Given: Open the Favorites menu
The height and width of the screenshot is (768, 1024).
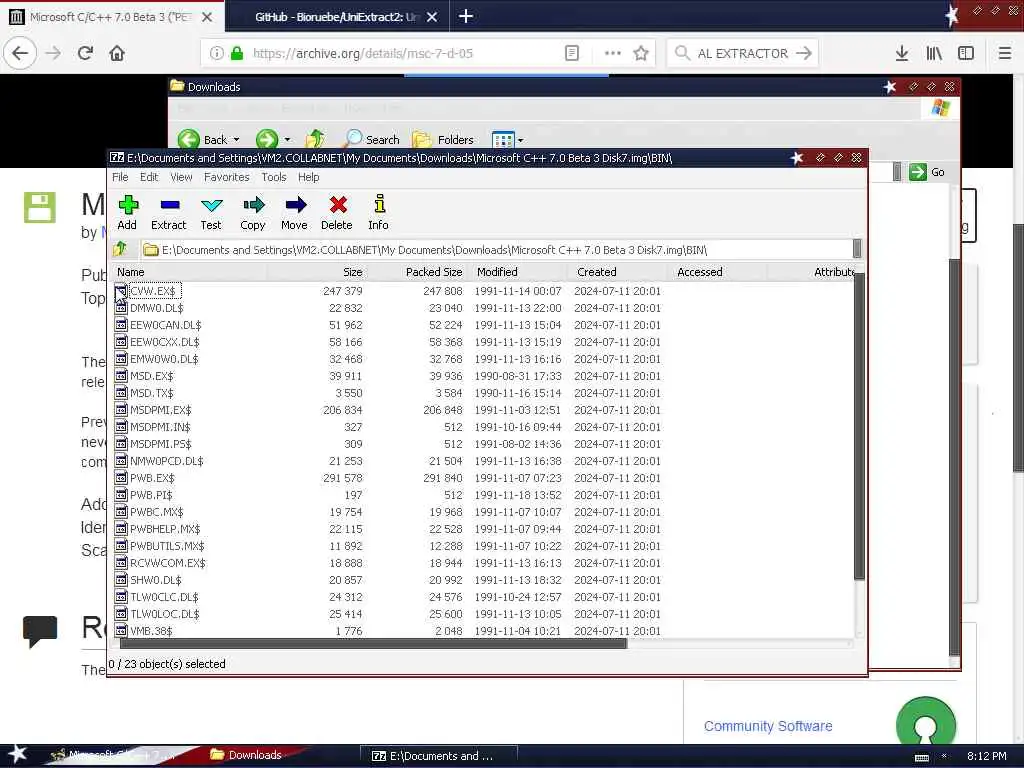Looking at the screenshot, I should [x=227, y=177].
